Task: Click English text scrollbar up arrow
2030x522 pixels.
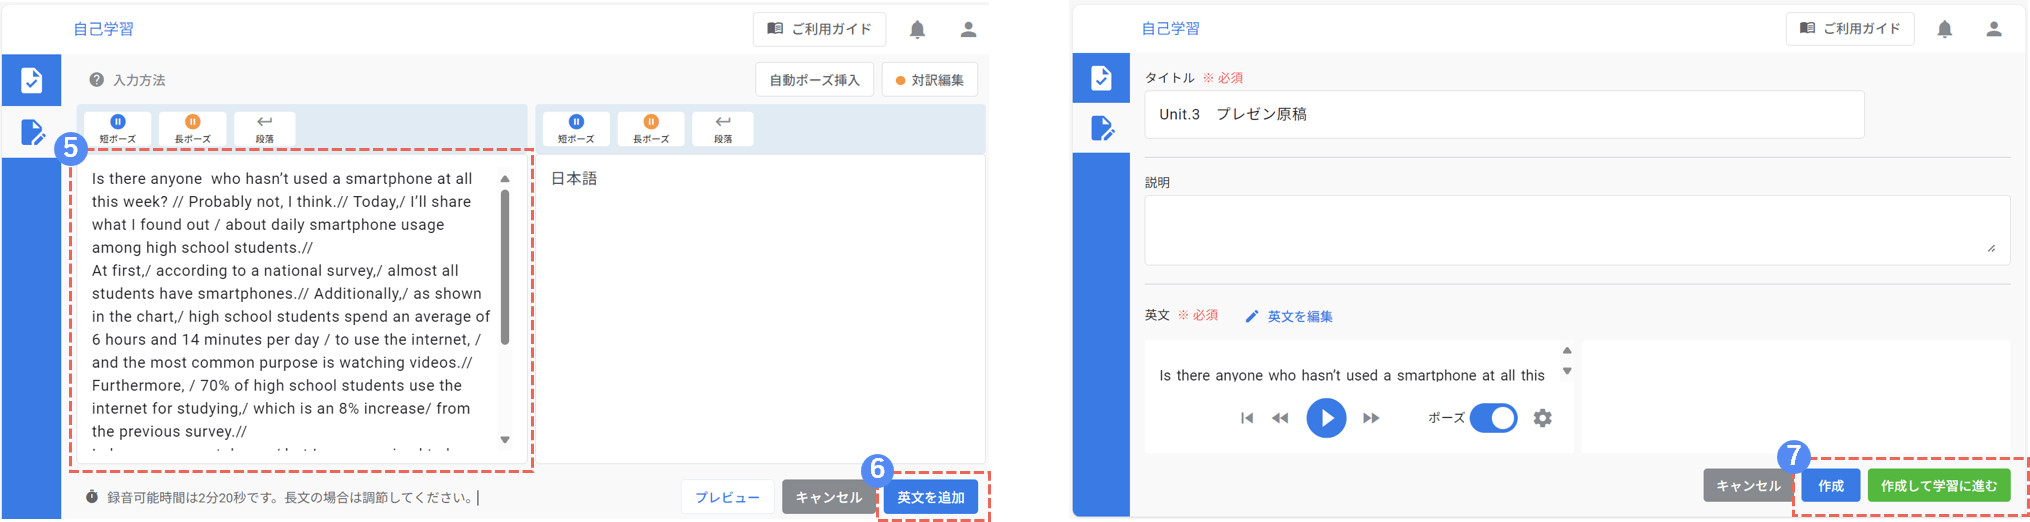Action: coord(505,179)
